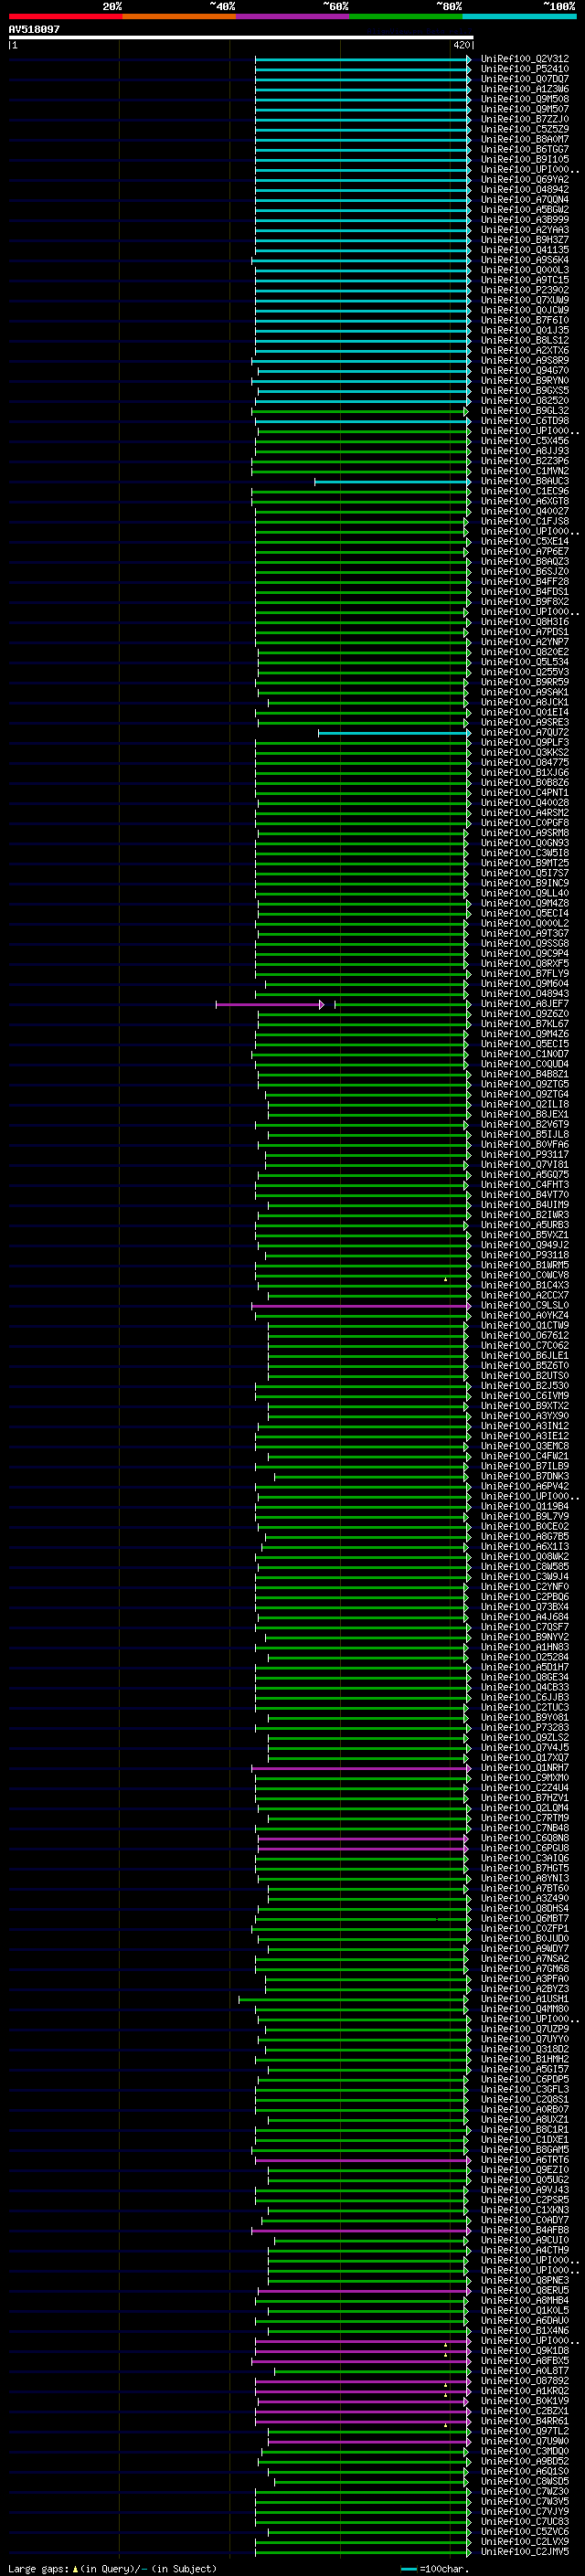Click the purple alignment bar for UniRef100_A8JEF7
The image size is (585, 2576).
tap(270, 1004)
